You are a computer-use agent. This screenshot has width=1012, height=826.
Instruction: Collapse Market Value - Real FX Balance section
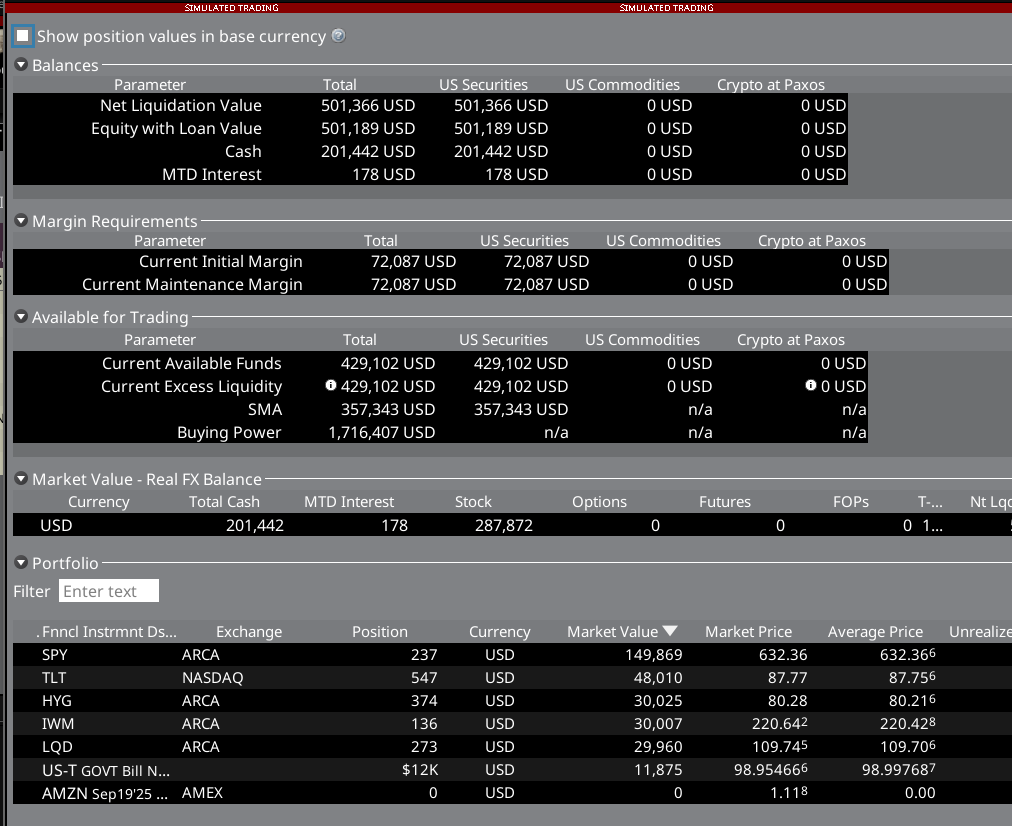click(x=21, y=479)
